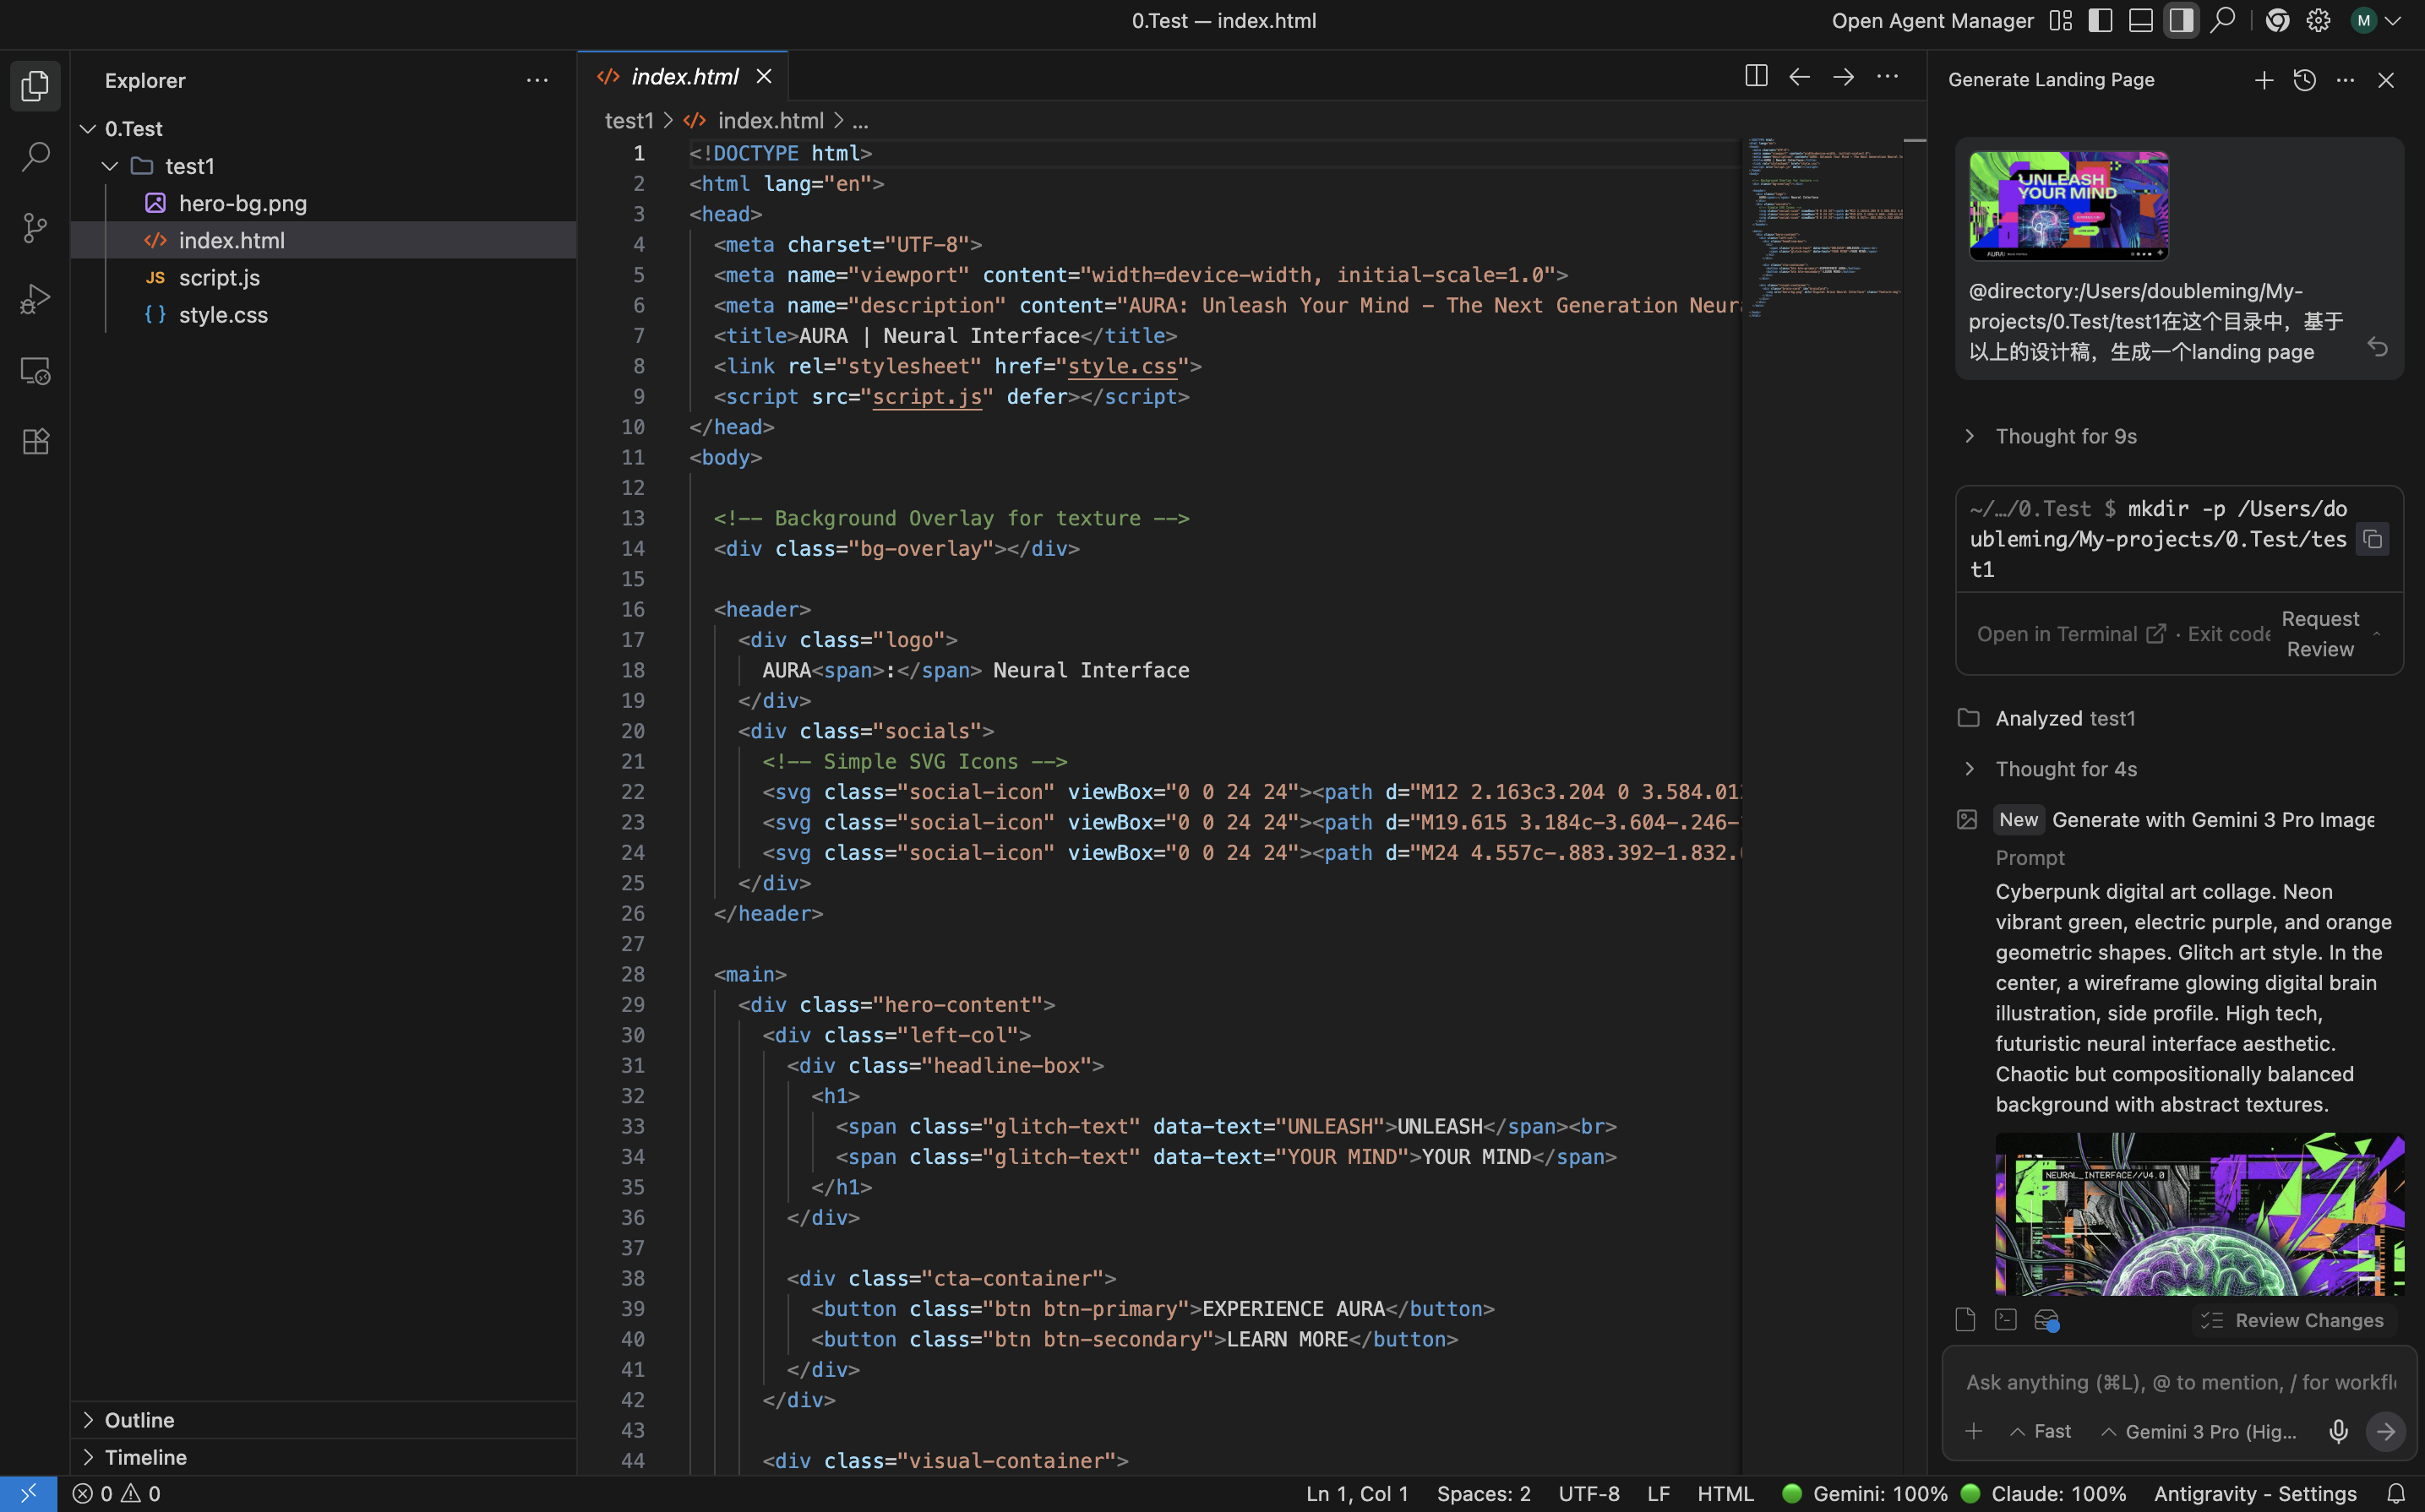Open the Source Control view

click(x=35, y=228)
